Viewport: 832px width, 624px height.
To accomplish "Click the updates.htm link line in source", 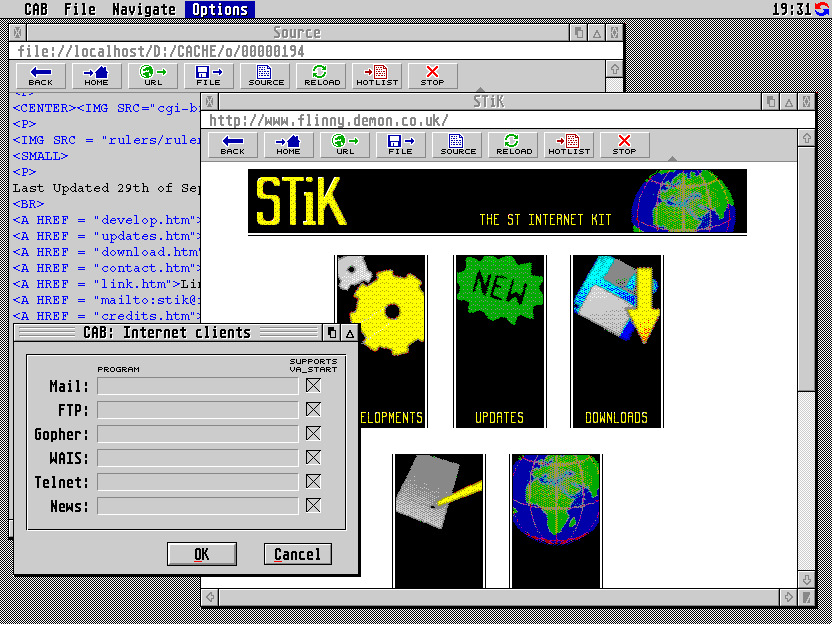I will click(x=107, y=236).
